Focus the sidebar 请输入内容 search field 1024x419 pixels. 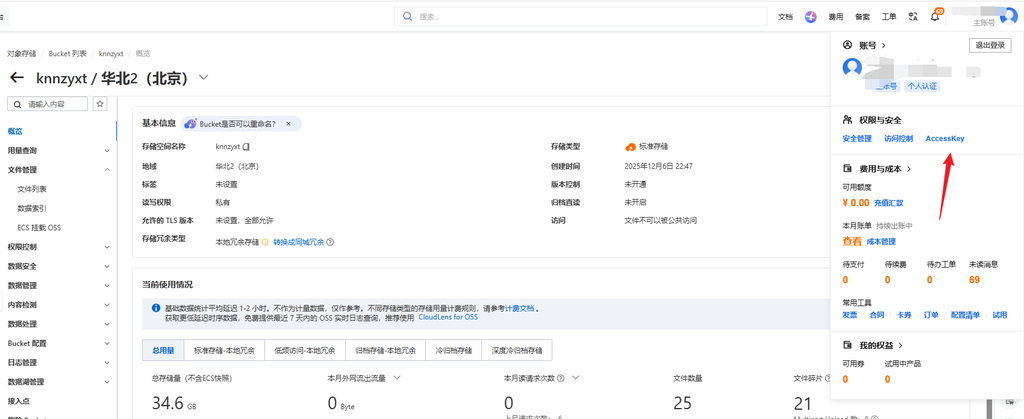tap(47, 104)
